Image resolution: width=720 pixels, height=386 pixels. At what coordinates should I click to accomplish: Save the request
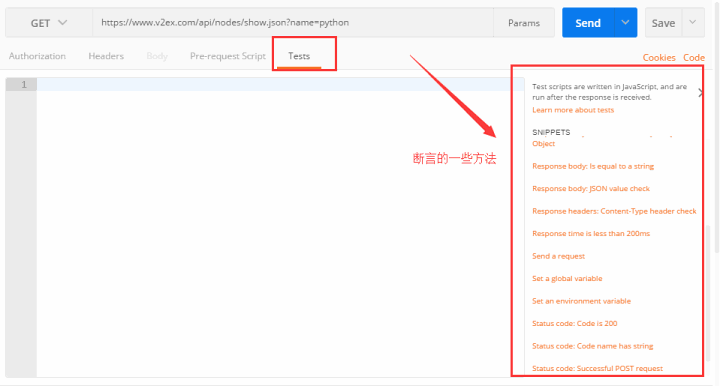coord(663,23)
